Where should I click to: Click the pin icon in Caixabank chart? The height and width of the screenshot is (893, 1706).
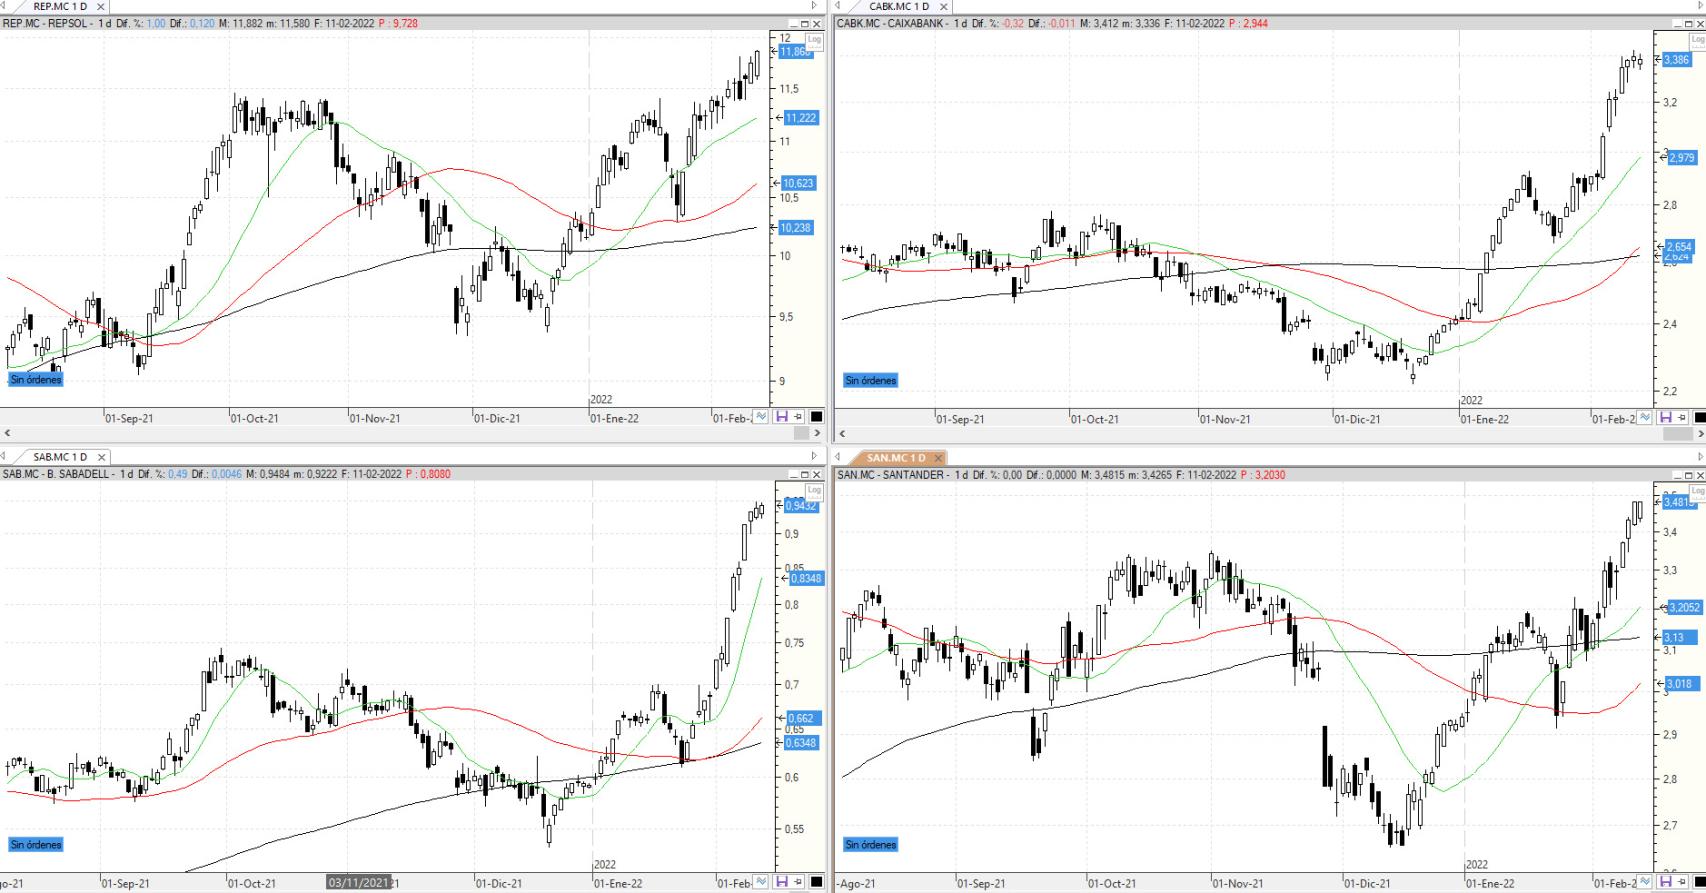(1683, 418)
